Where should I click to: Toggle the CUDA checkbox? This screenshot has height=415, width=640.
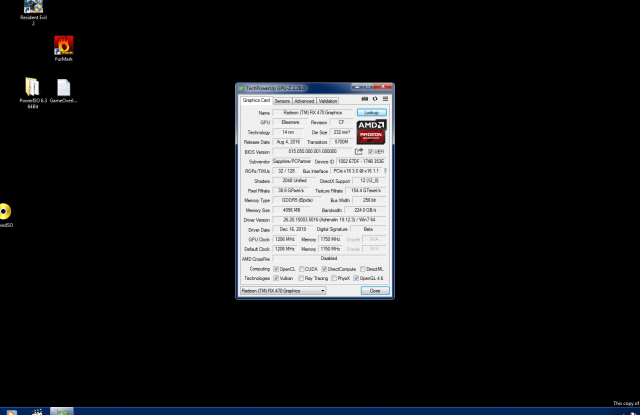[x=302, y=269]
